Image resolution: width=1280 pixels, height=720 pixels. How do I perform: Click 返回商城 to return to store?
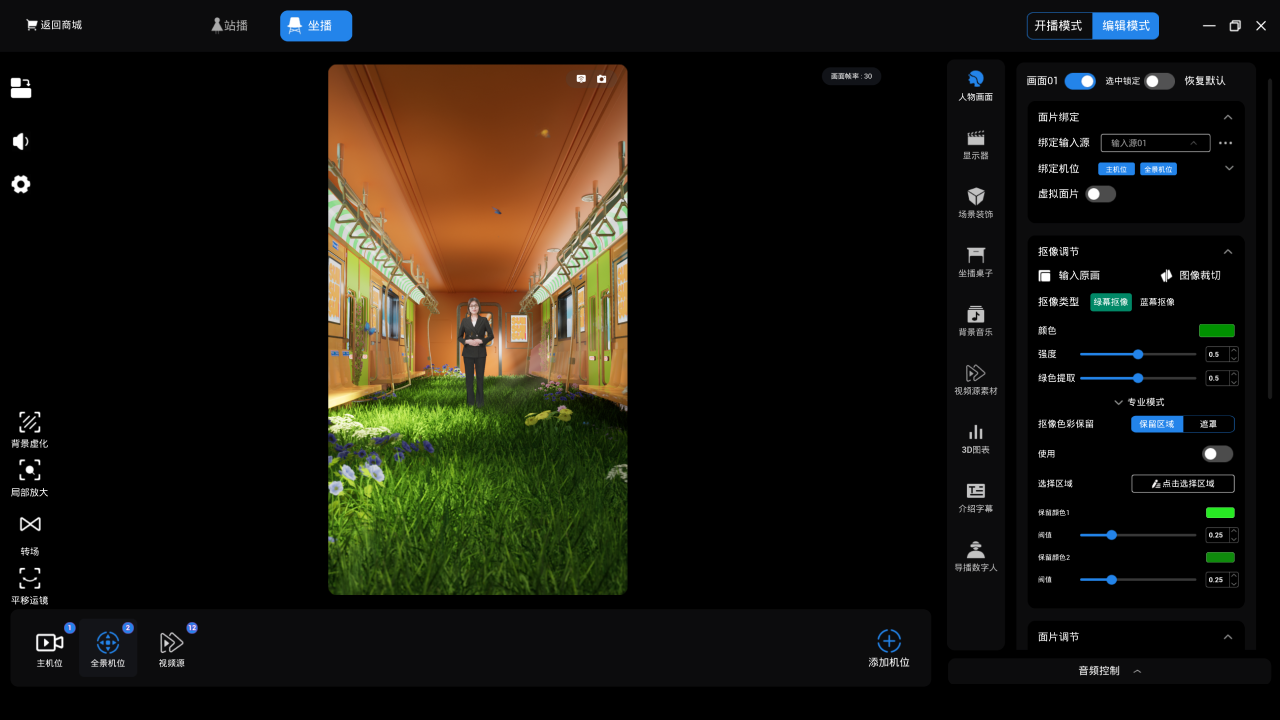pos(54,25)
